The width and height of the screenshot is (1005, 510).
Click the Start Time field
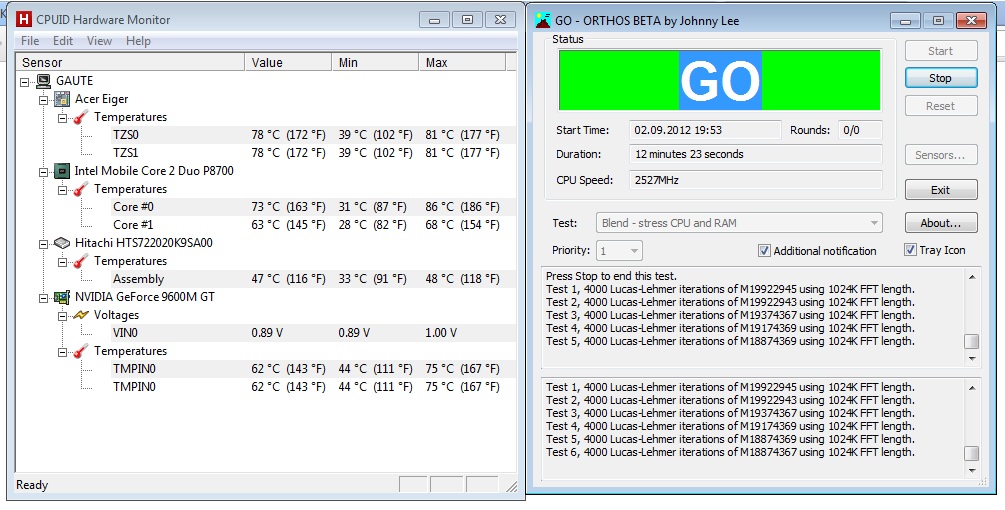705,130
